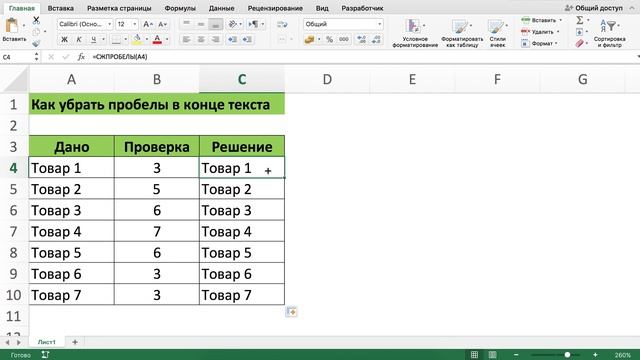This screenshot has height=360, width=640.
Task: Click the accounting currency format icon
Action: coord(309,40)
